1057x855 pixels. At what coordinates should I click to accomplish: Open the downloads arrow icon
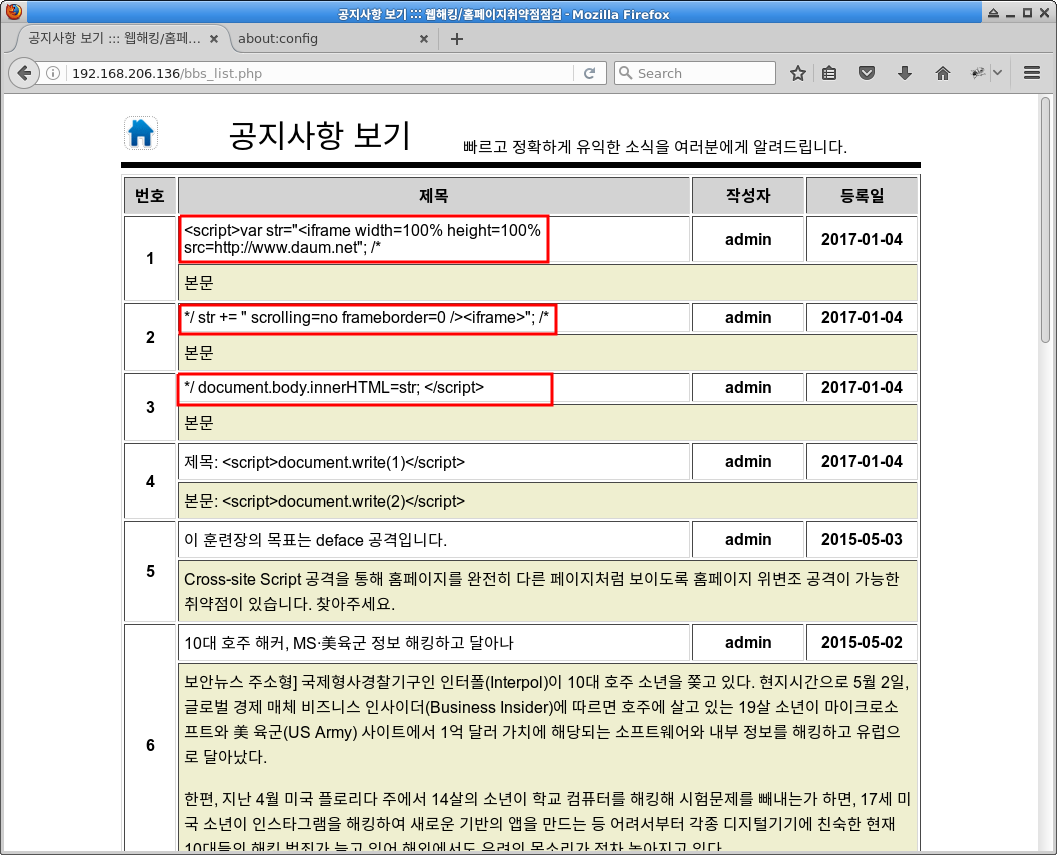(905, 73)
